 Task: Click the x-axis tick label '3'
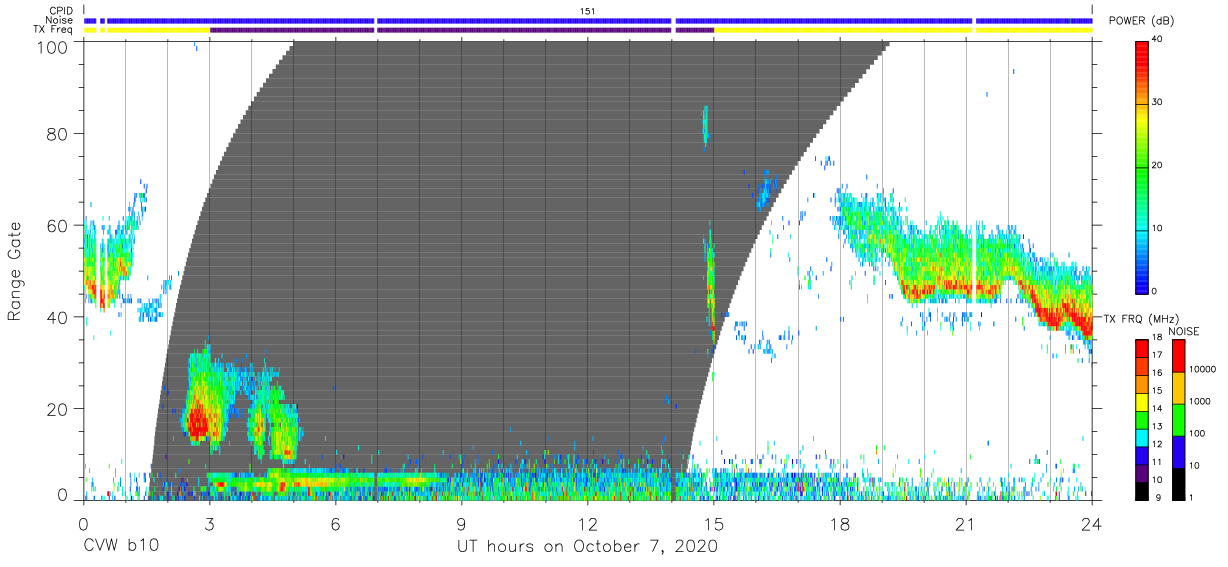(x=209, y=523)
